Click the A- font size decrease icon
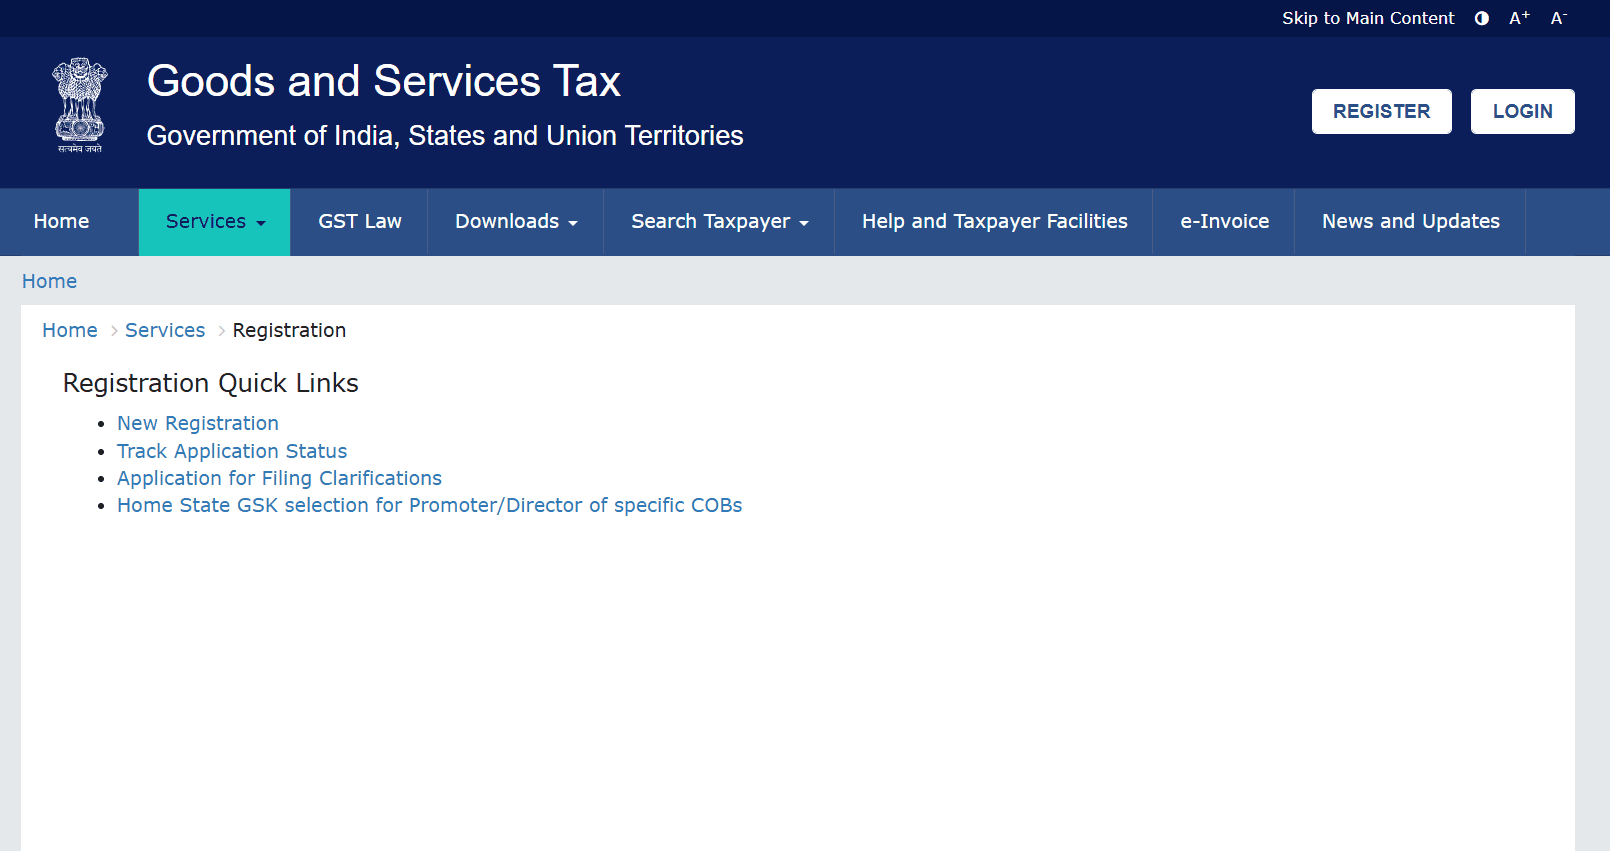 [x=1557, y=18]
